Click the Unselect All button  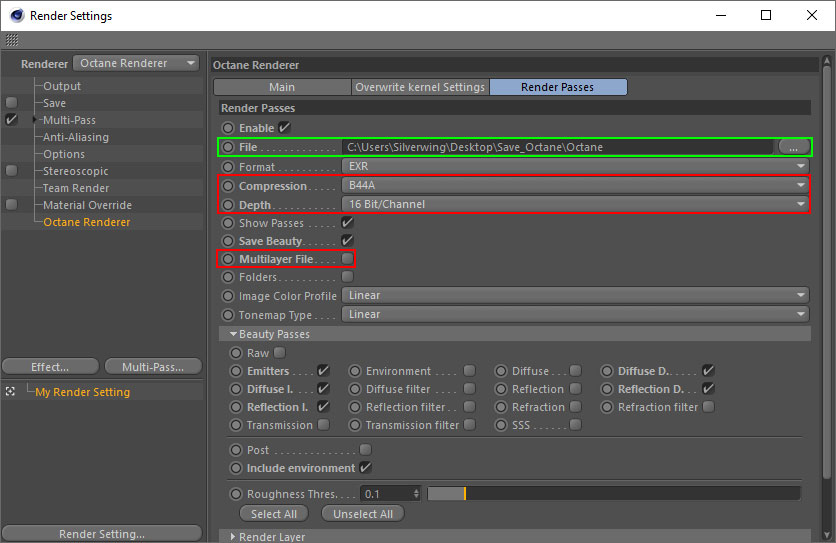click(x=363, y=514)
